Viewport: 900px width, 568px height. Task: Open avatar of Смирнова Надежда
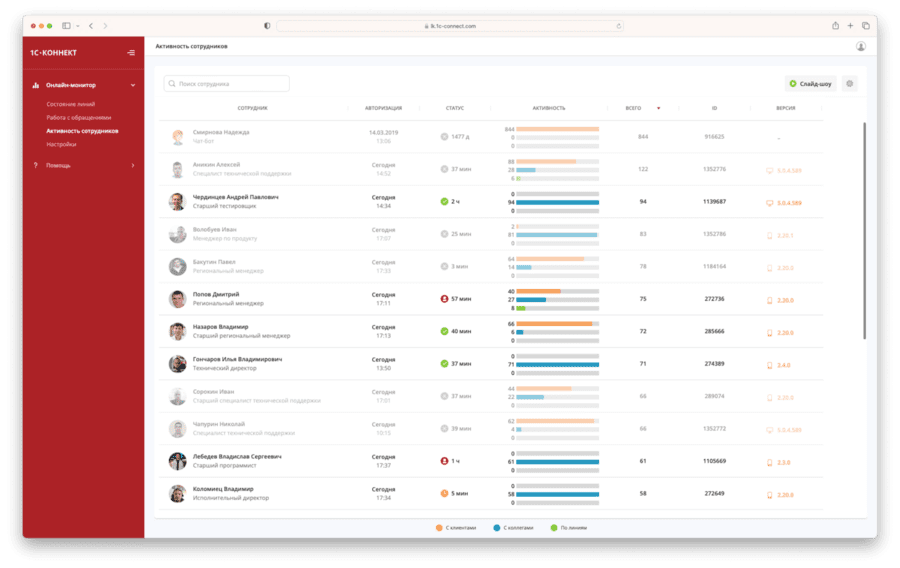[x=177, y=137]
